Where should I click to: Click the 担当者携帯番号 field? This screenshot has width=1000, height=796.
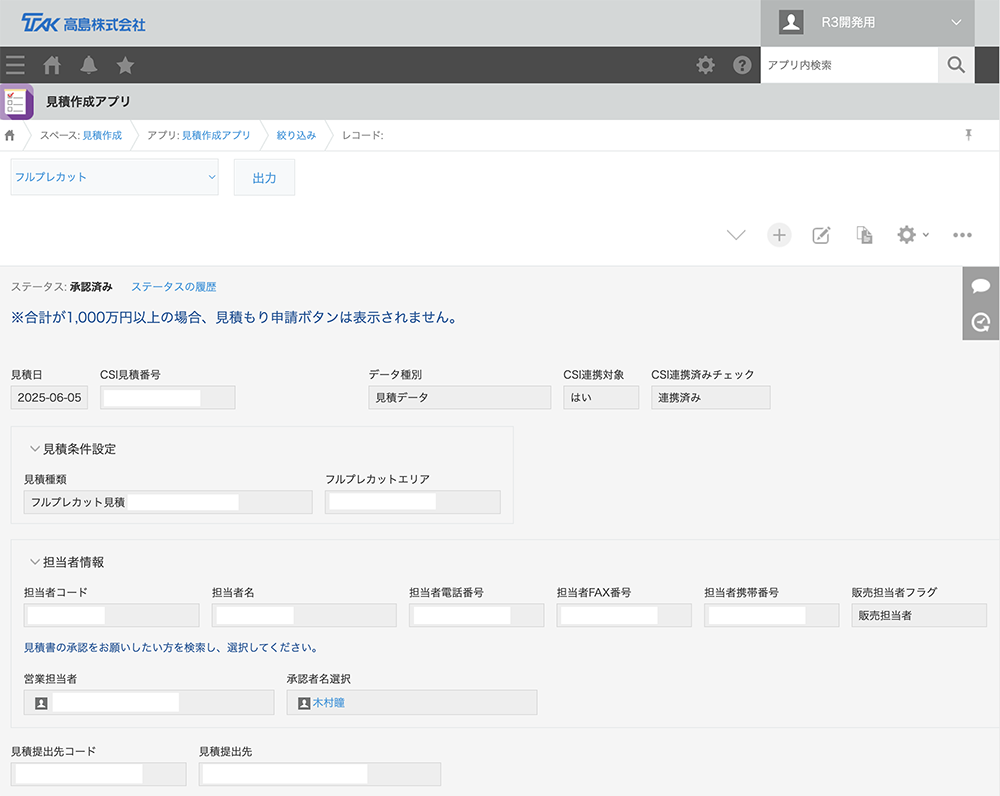pyautogui.click(x=772, y=615)
